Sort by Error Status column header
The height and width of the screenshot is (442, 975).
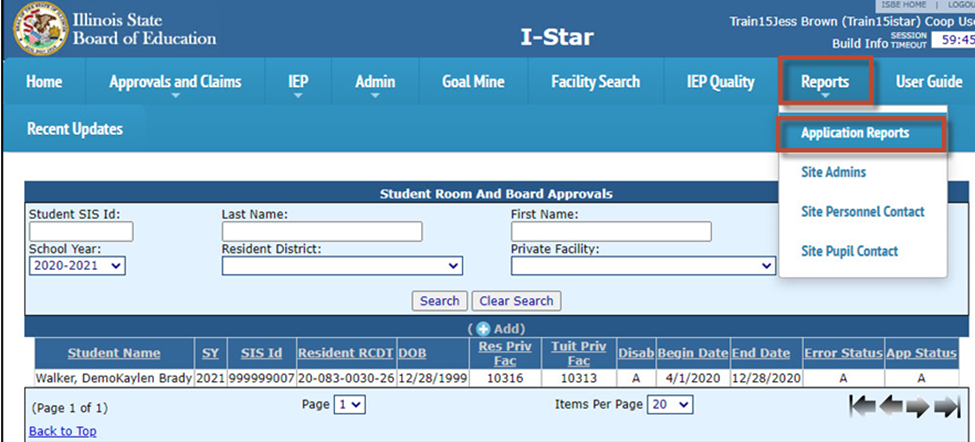pyautogui.click(x=843, y=354)
